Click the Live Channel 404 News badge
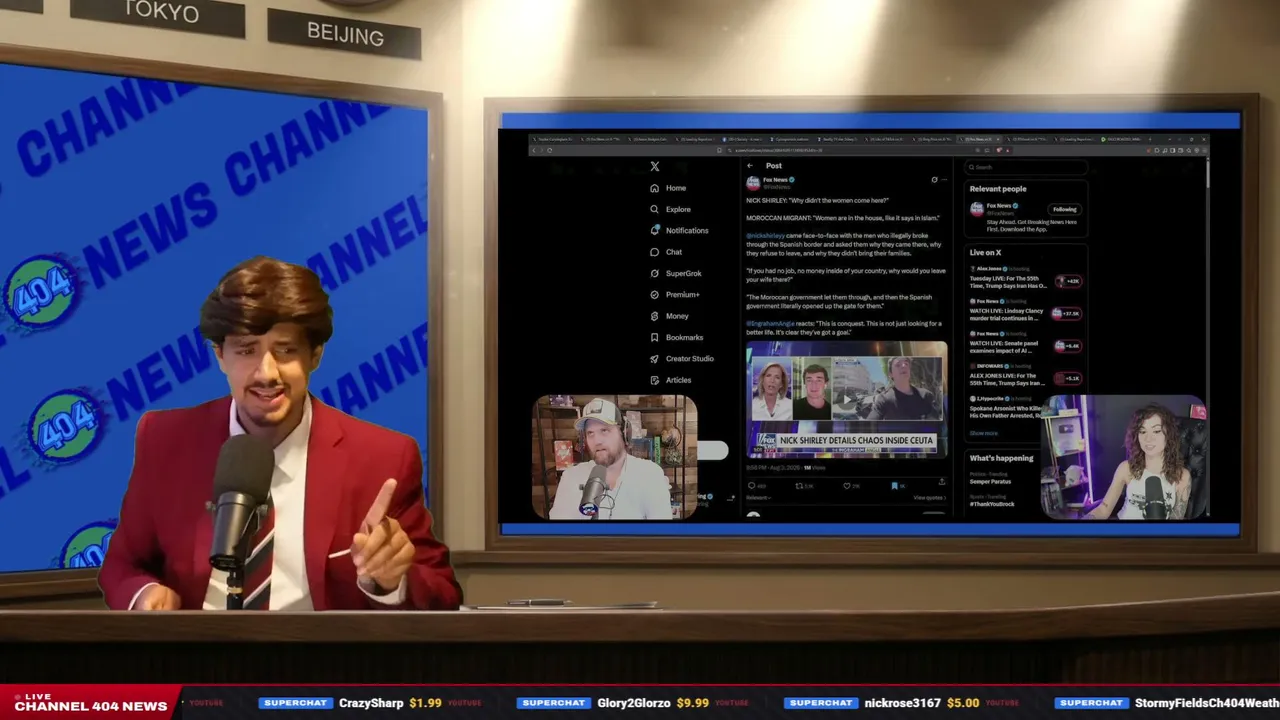This screenshot has height=720, width=1280. point(91,702)
